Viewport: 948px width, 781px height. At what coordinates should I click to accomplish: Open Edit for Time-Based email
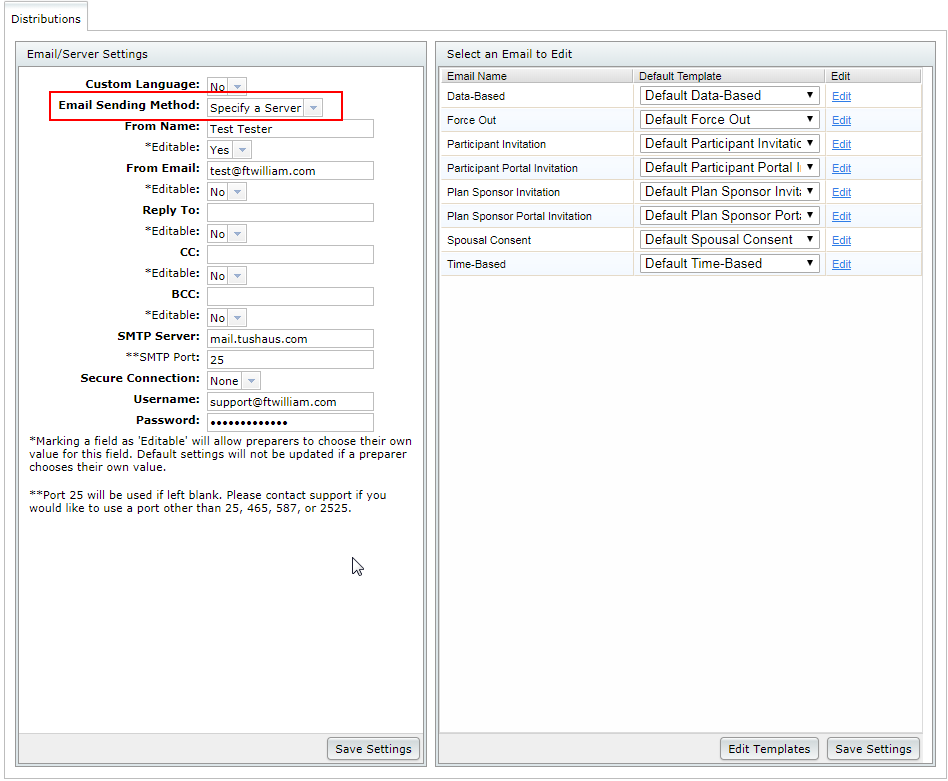(x=841, y=265)
